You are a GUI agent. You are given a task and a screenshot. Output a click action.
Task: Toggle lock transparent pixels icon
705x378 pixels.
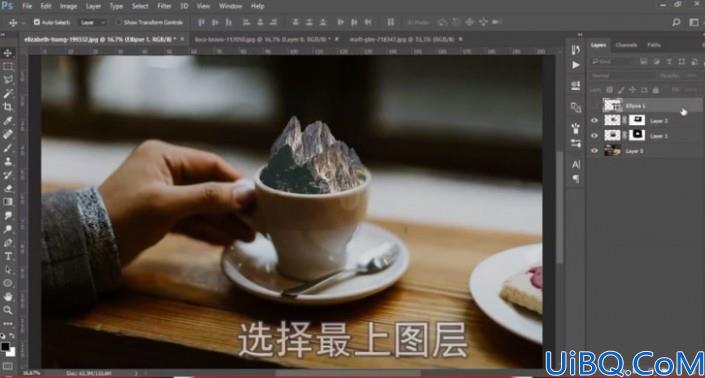click(609, 90)
